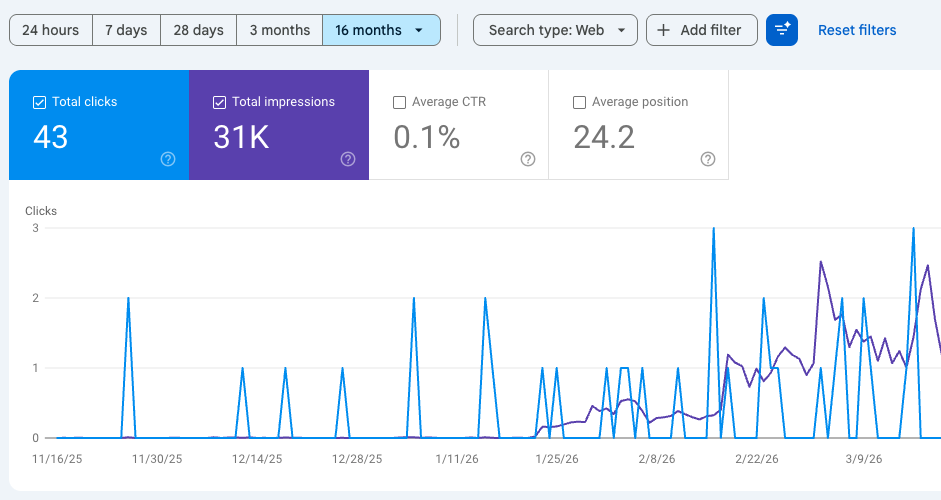Viewport: 941px width, 500px height.
Task: Uncheck the Total clicks checkbox
Action: pyautogui.click(x=39, y=103)
